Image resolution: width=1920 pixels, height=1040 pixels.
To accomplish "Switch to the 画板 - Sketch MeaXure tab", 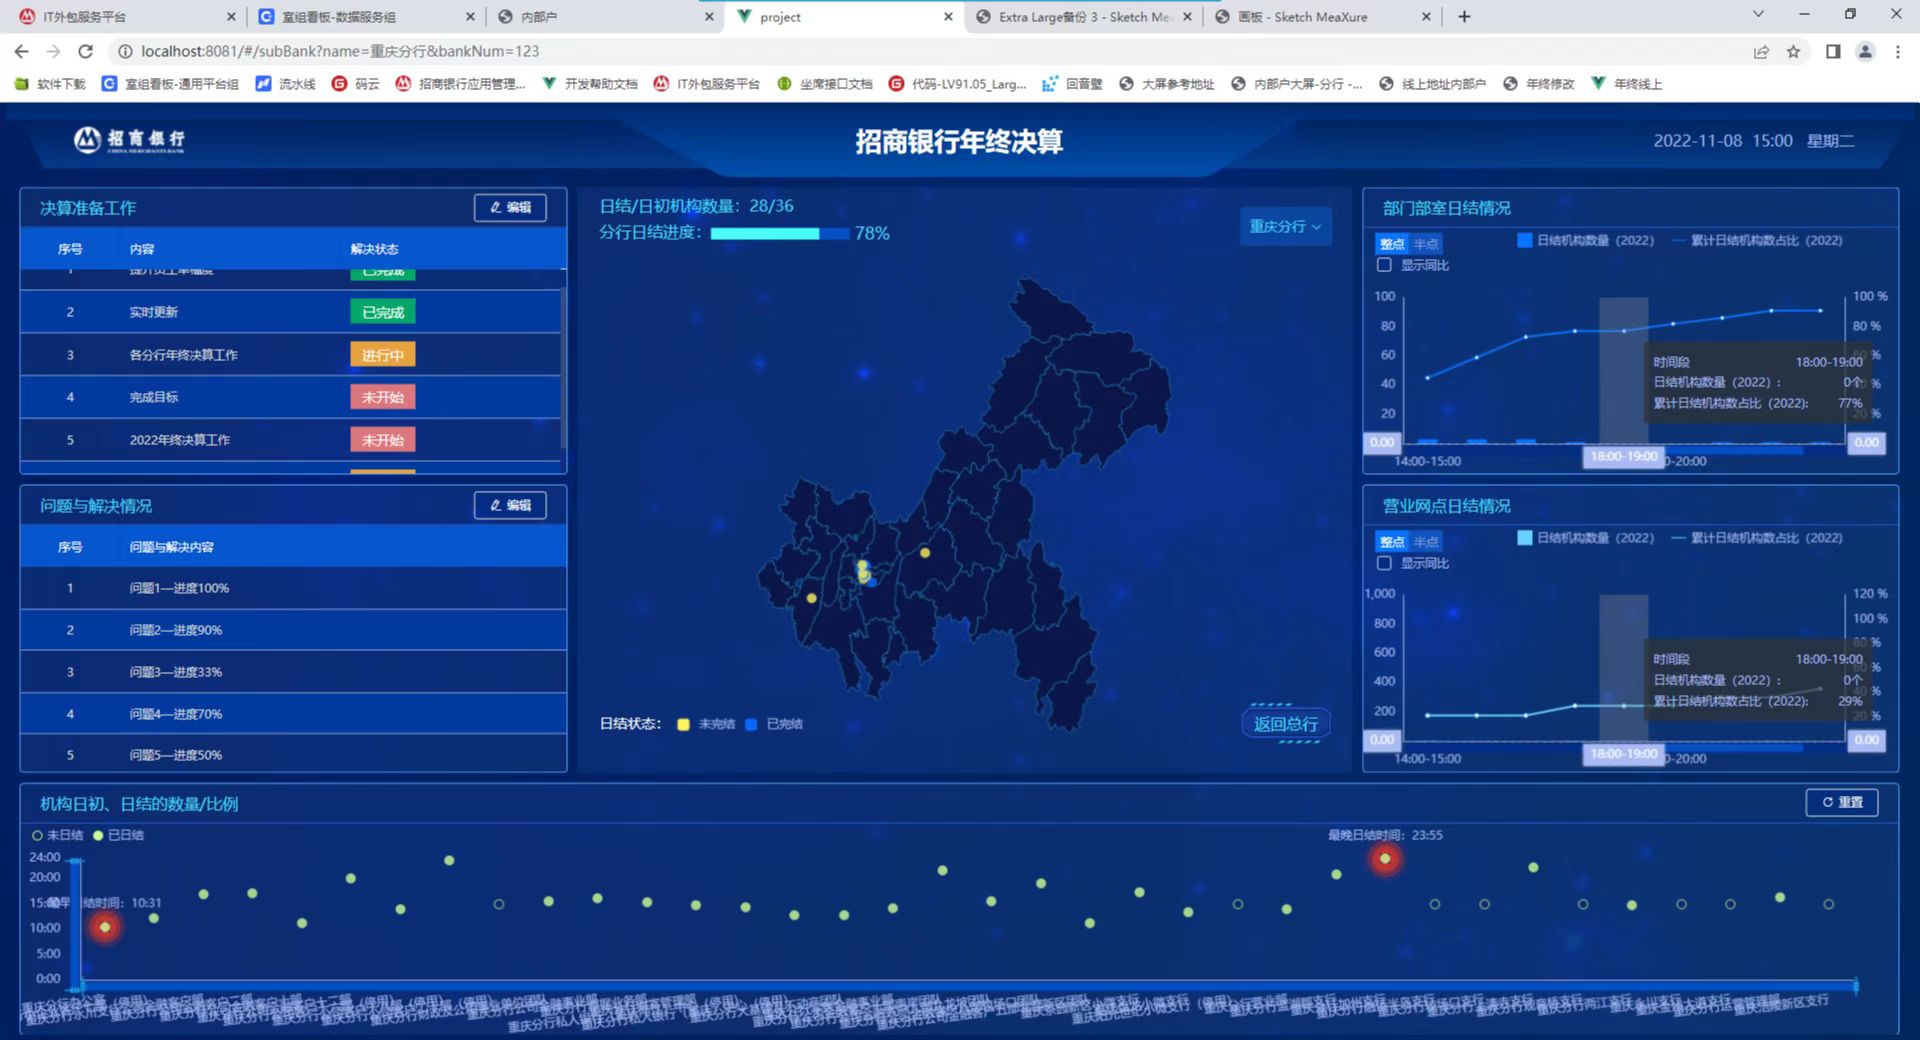I will point(1321,17).
